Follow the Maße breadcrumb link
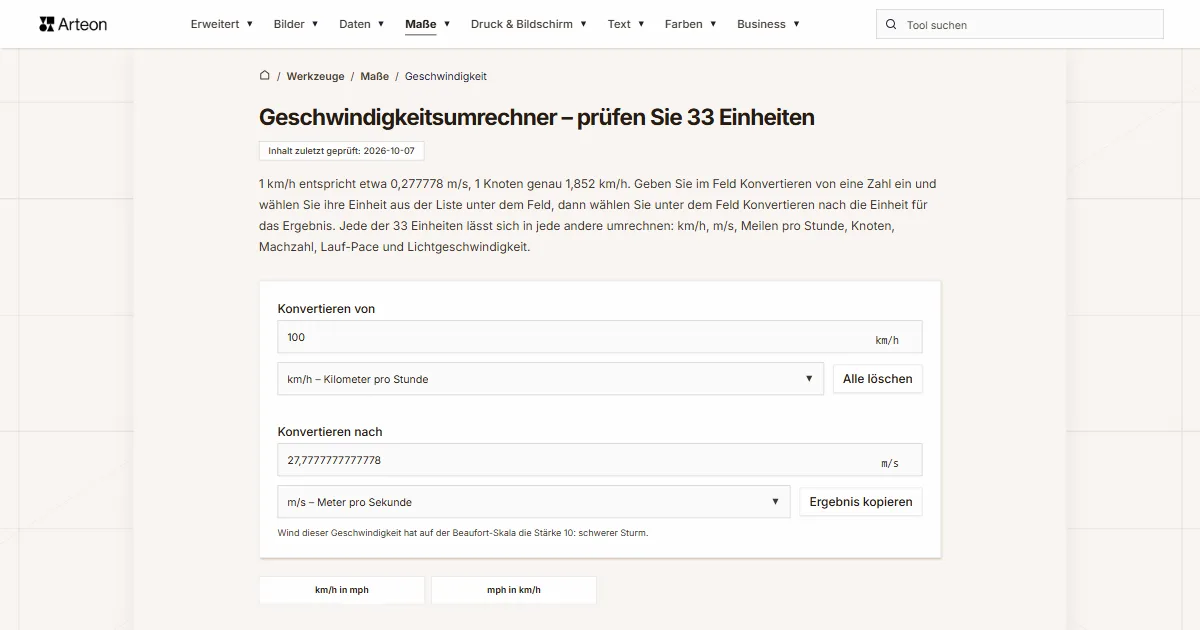 point(375,76)
